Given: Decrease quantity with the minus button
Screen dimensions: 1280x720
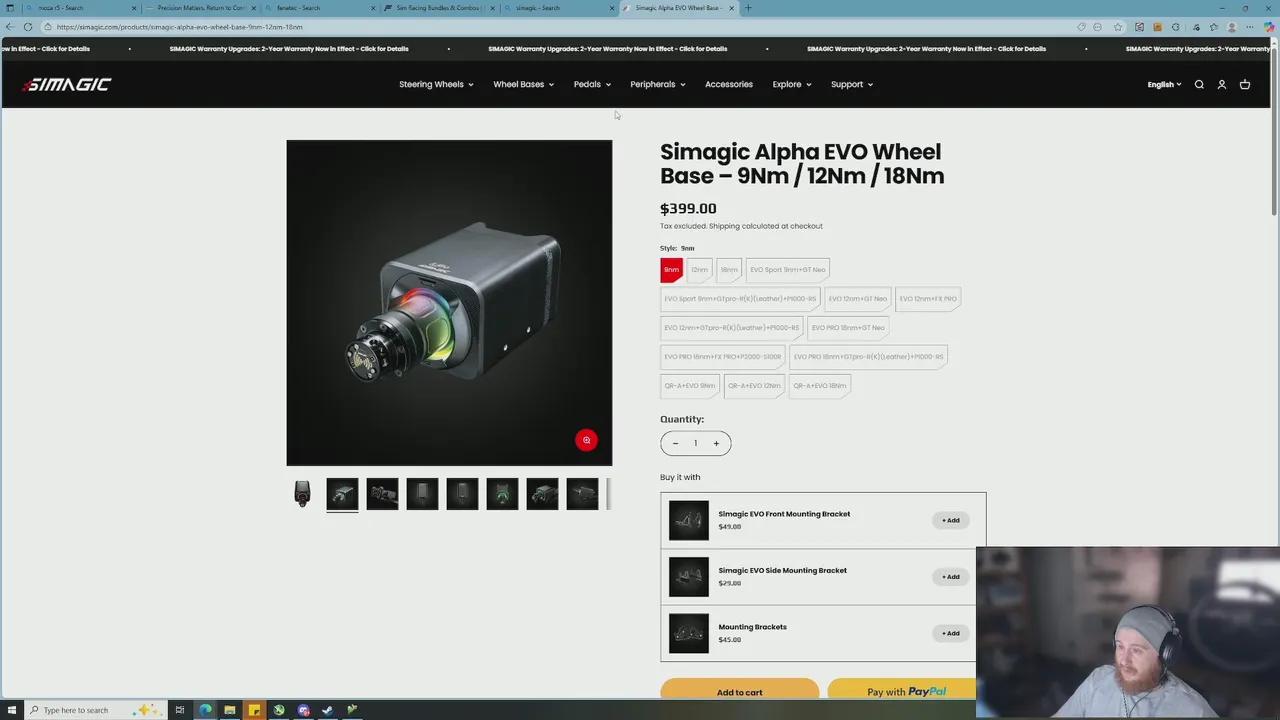Looking at the screenshot, I should 675,443.
